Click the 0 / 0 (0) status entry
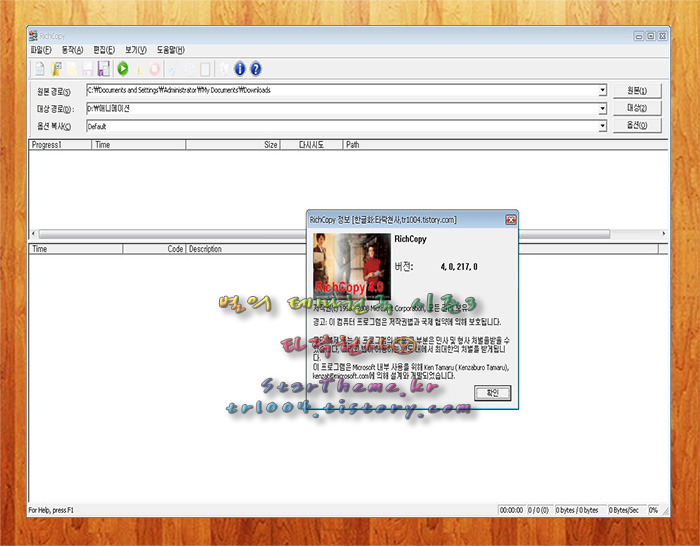Screen dimensions: 700x546 (538, 510)
